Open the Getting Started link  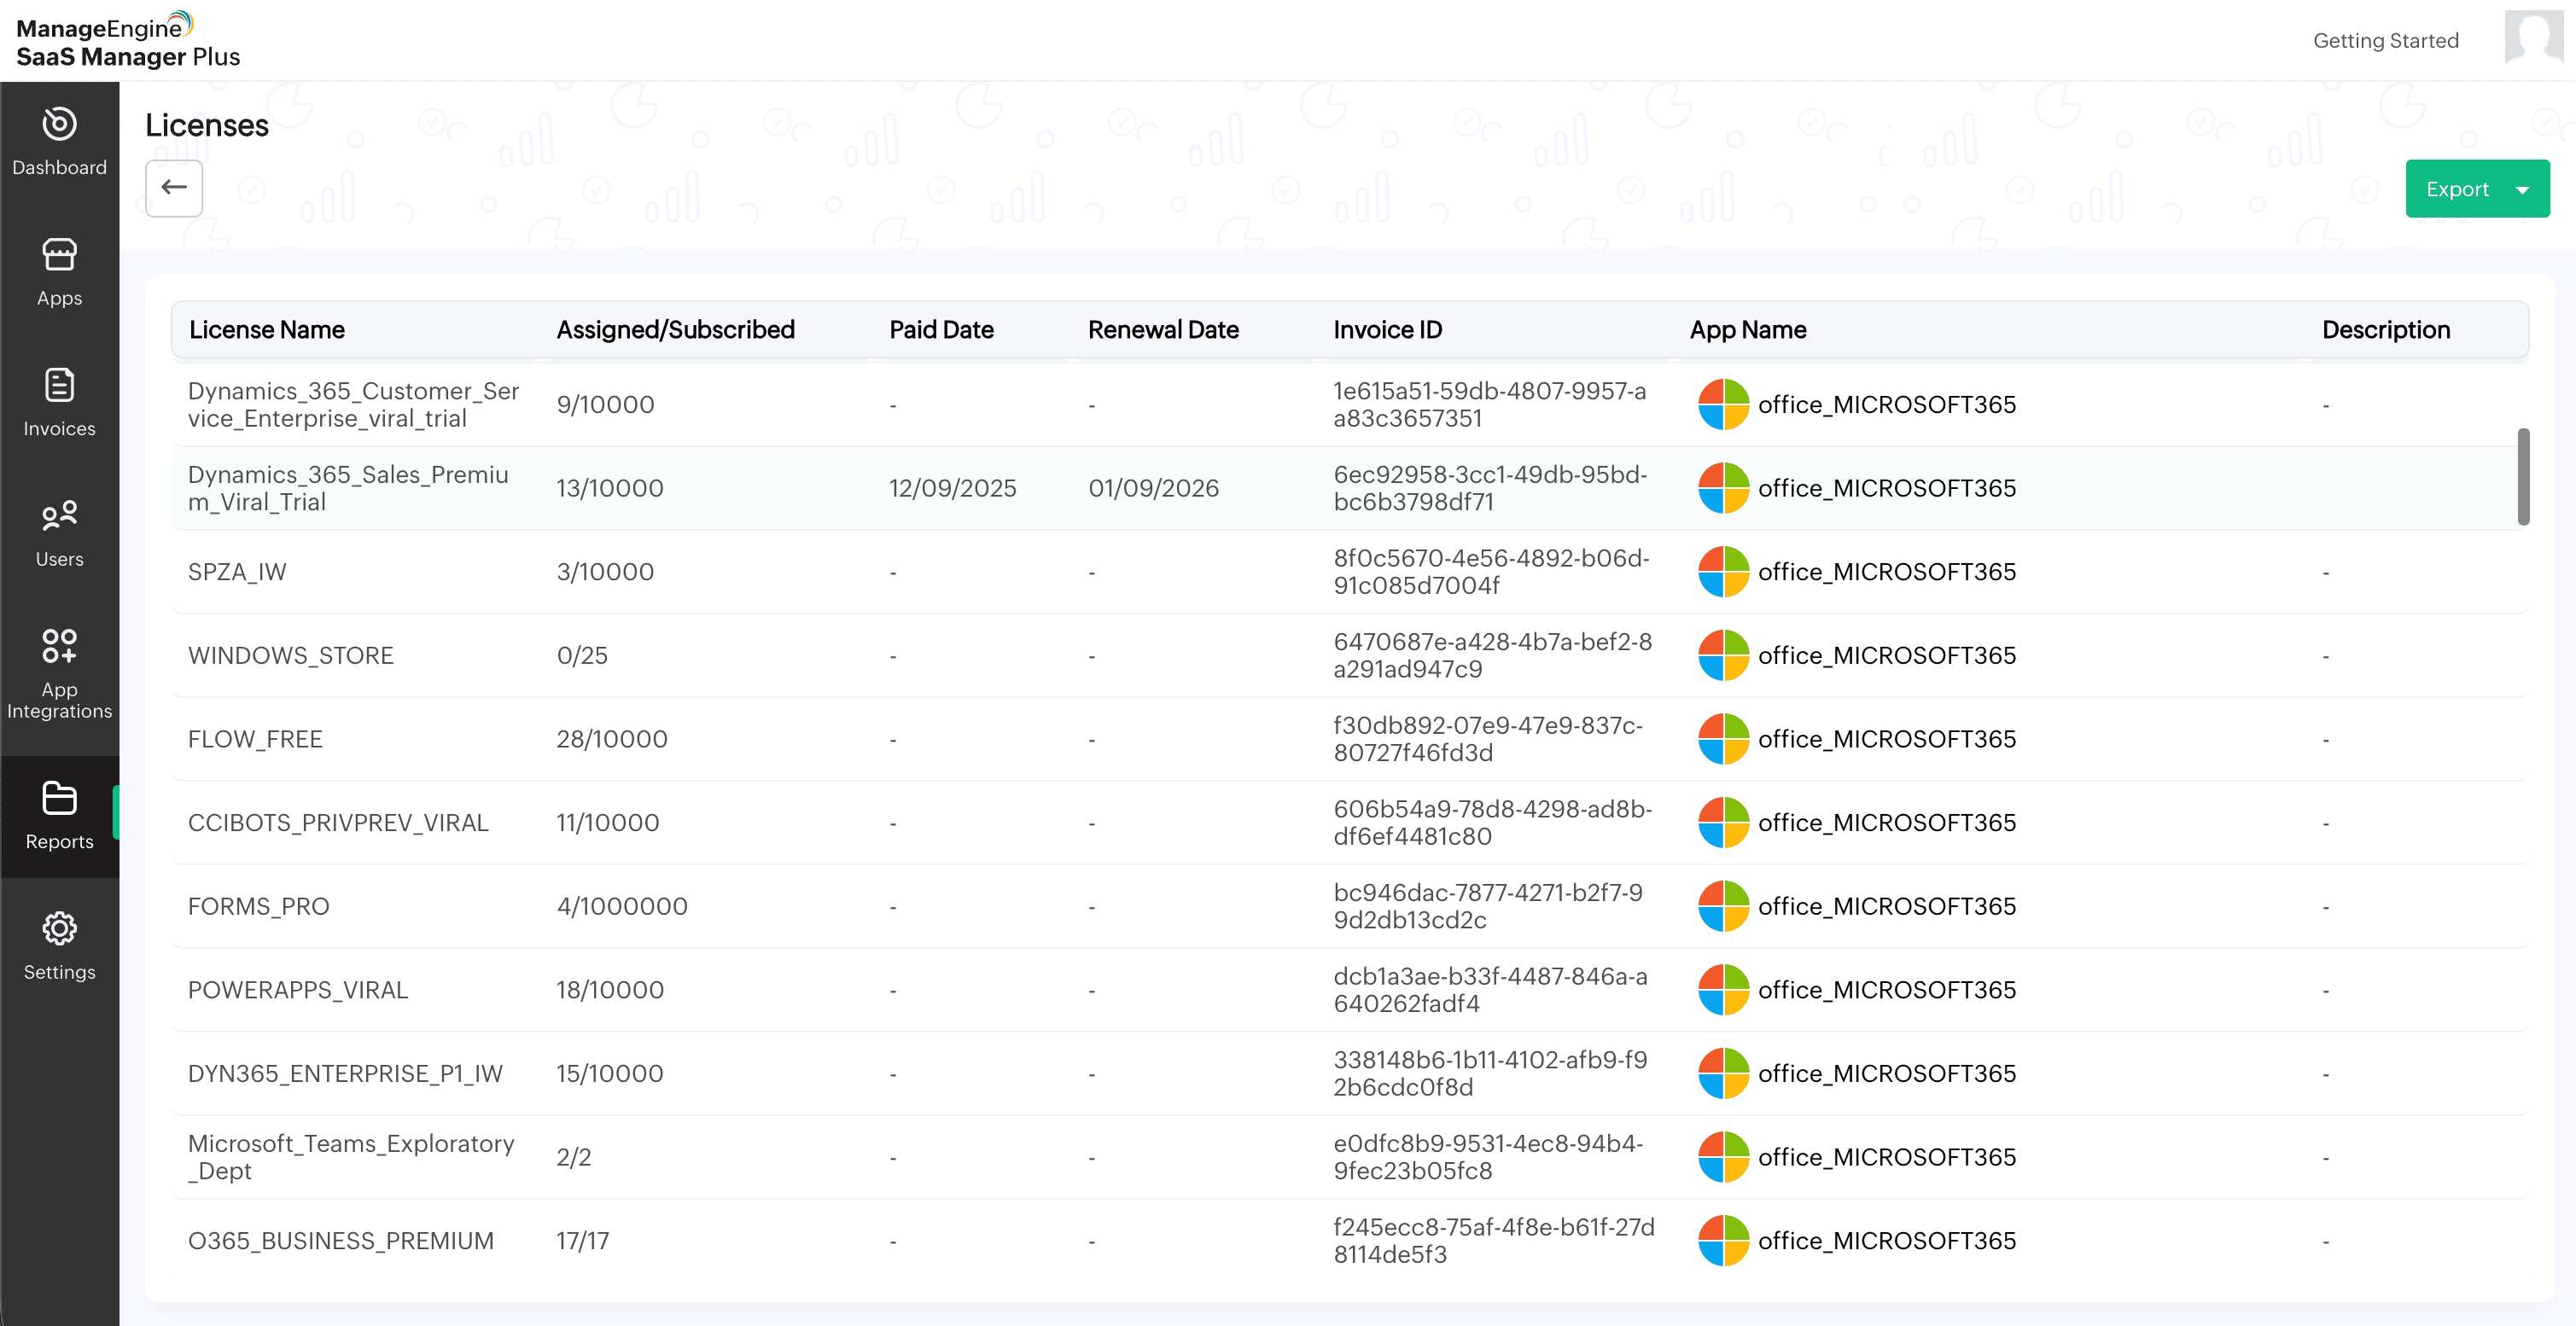coord(2385,41)
